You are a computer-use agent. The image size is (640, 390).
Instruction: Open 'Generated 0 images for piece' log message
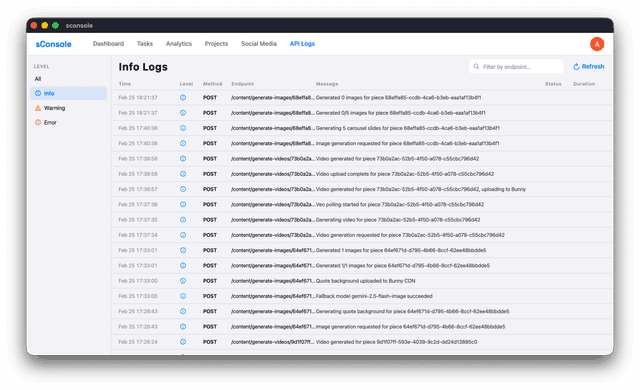click(398, 98)
